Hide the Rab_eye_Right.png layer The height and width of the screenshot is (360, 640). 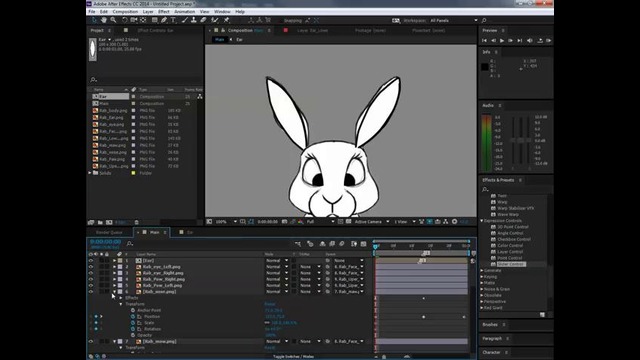(x=91, y=273)
